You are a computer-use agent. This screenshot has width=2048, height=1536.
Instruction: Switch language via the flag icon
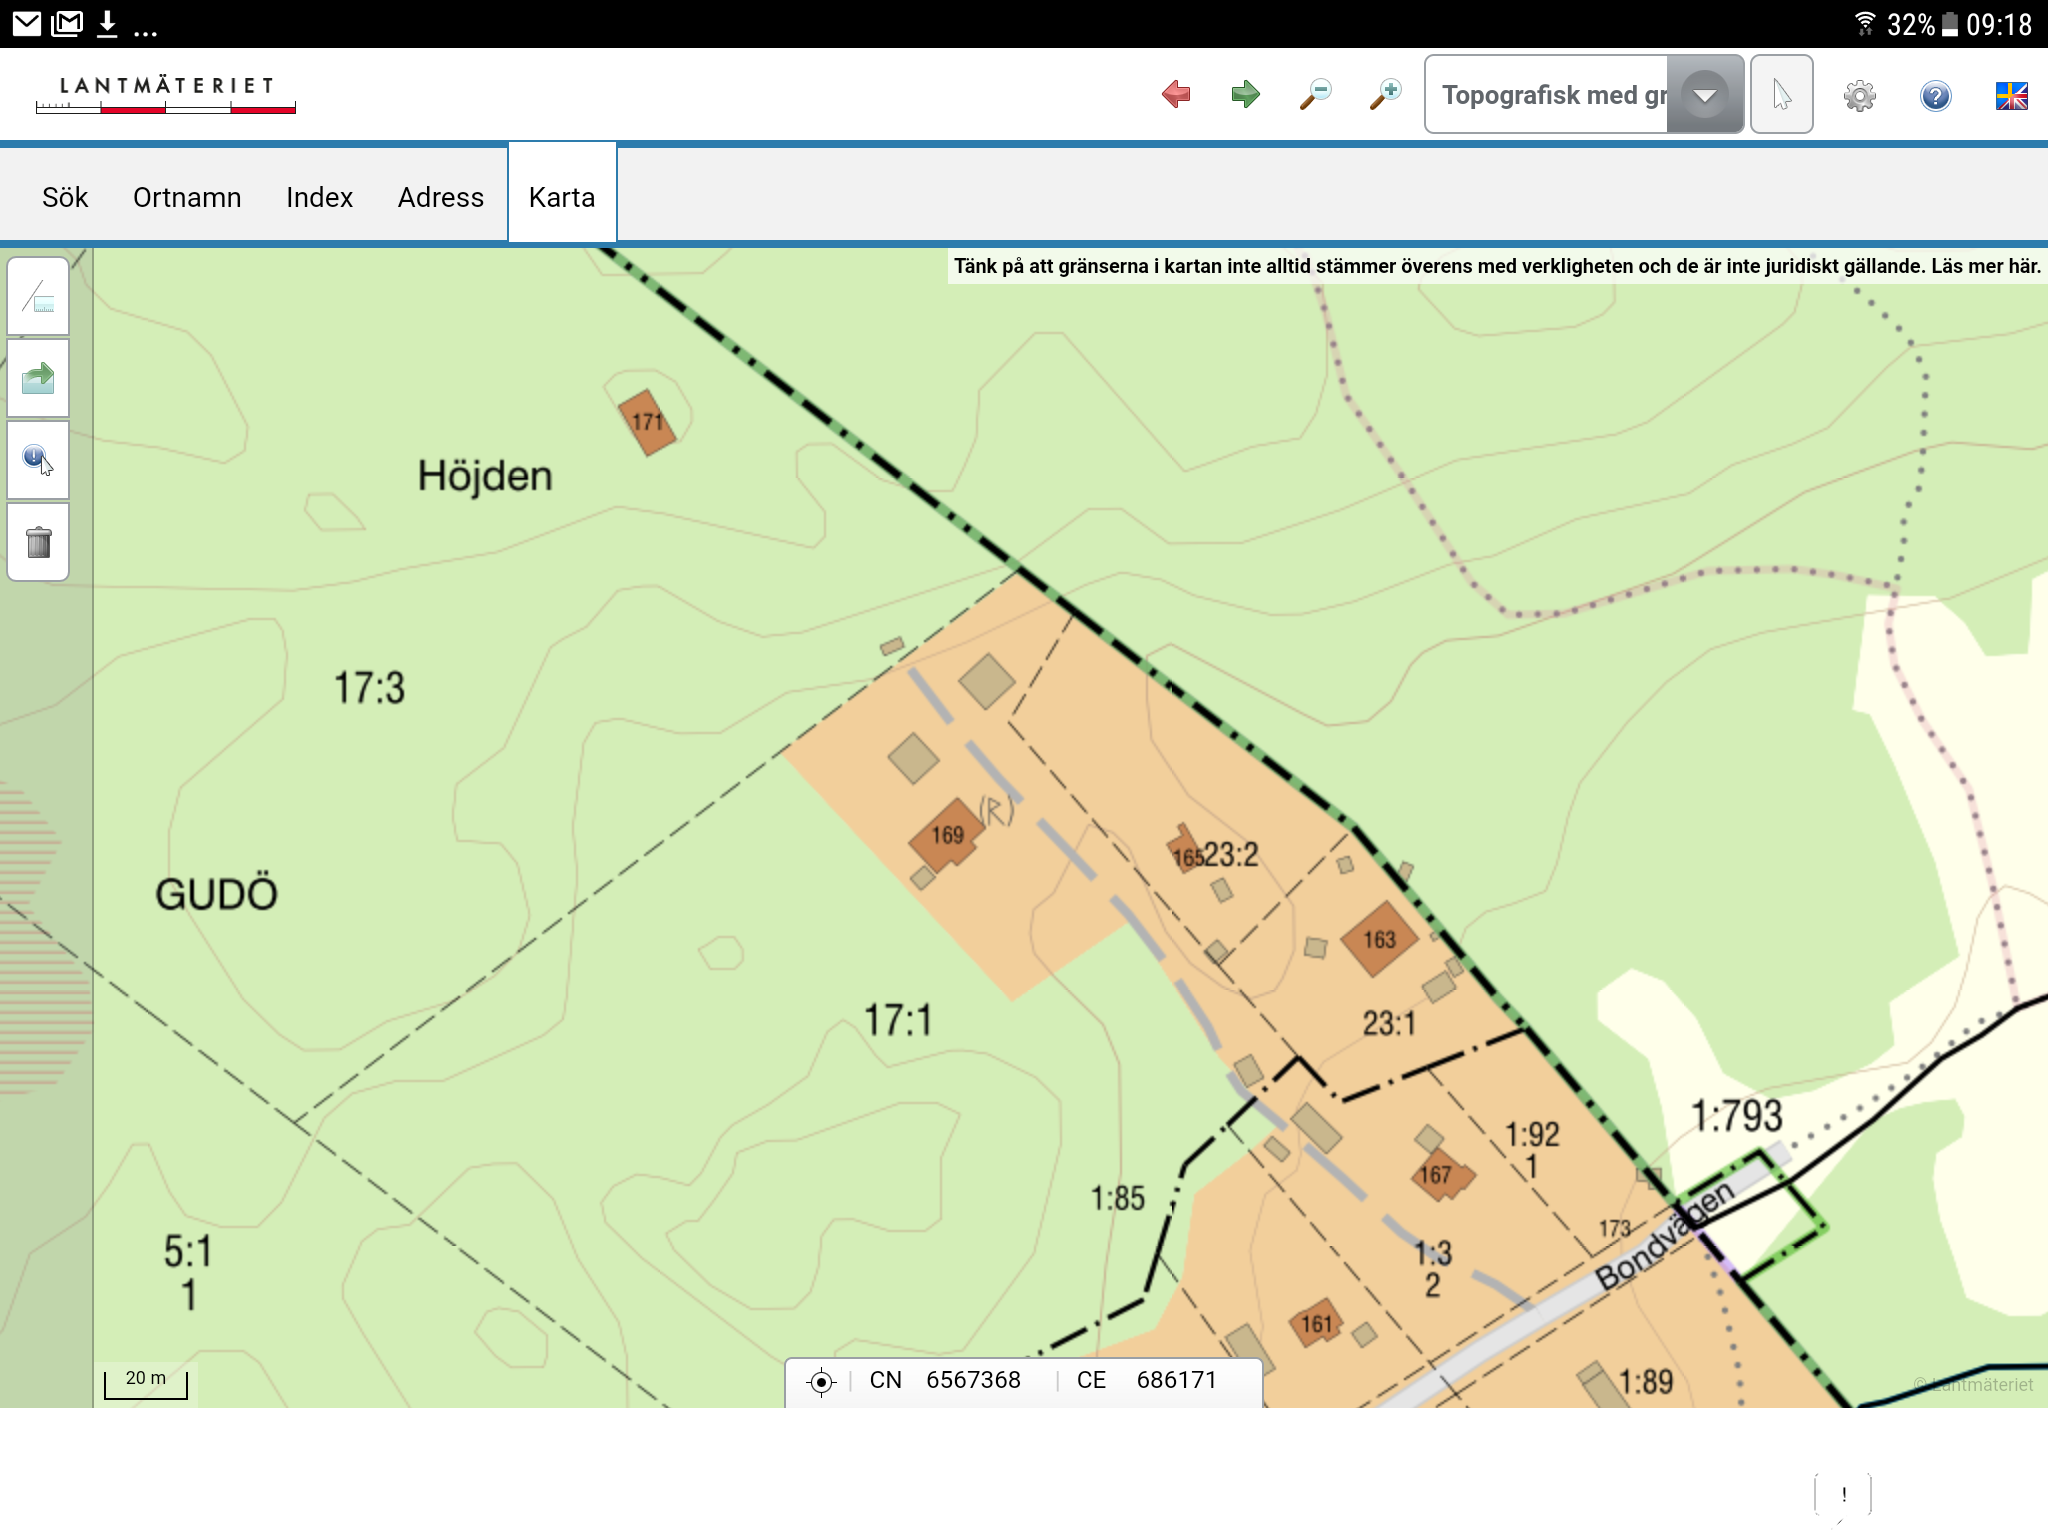click(2011, 96)
